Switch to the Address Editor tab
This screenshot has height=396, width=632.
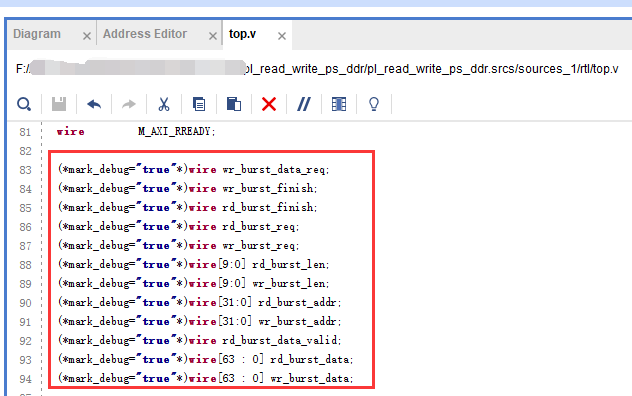pyautogui.click(x=145, y=34)
